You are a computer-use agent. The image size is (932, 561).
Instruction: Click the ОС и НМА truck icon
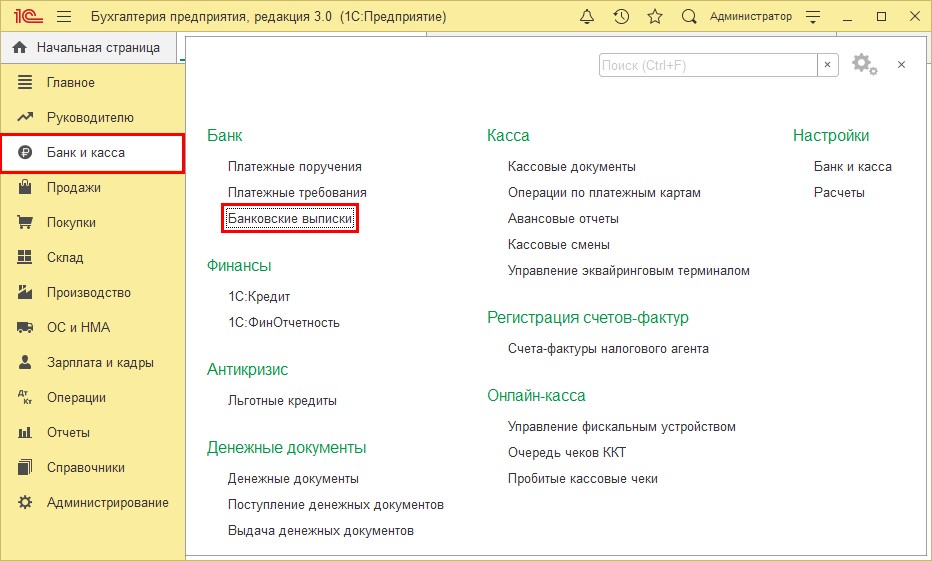click(x=25, y=327)
